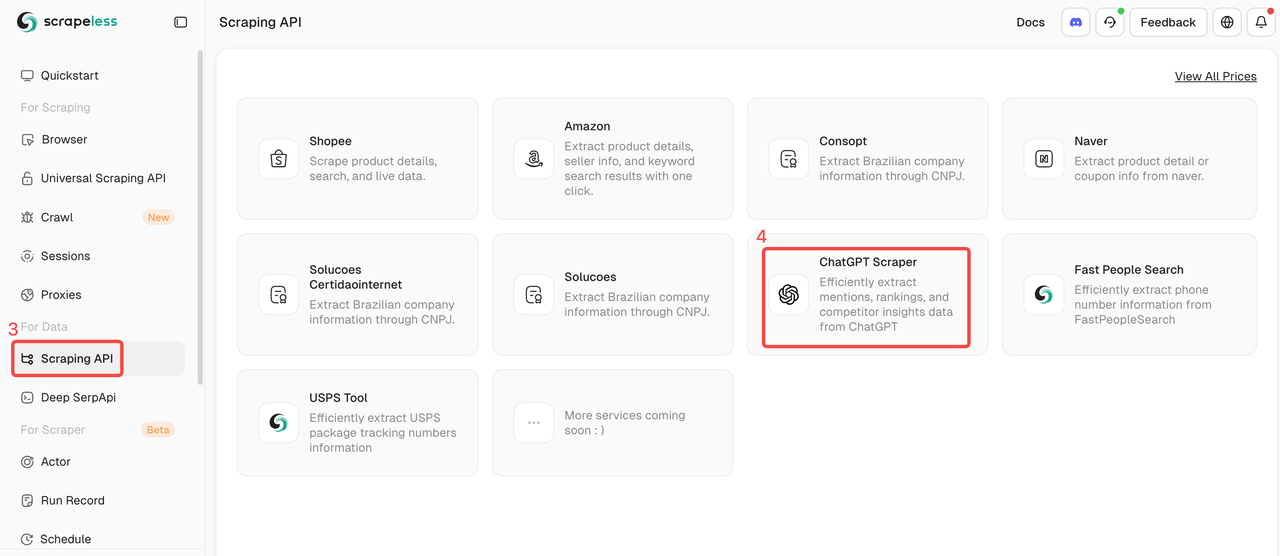Screen dimensions: 1280x556
Task: Click the Deep SerpApi terminal icon
Action: (28, 398)
